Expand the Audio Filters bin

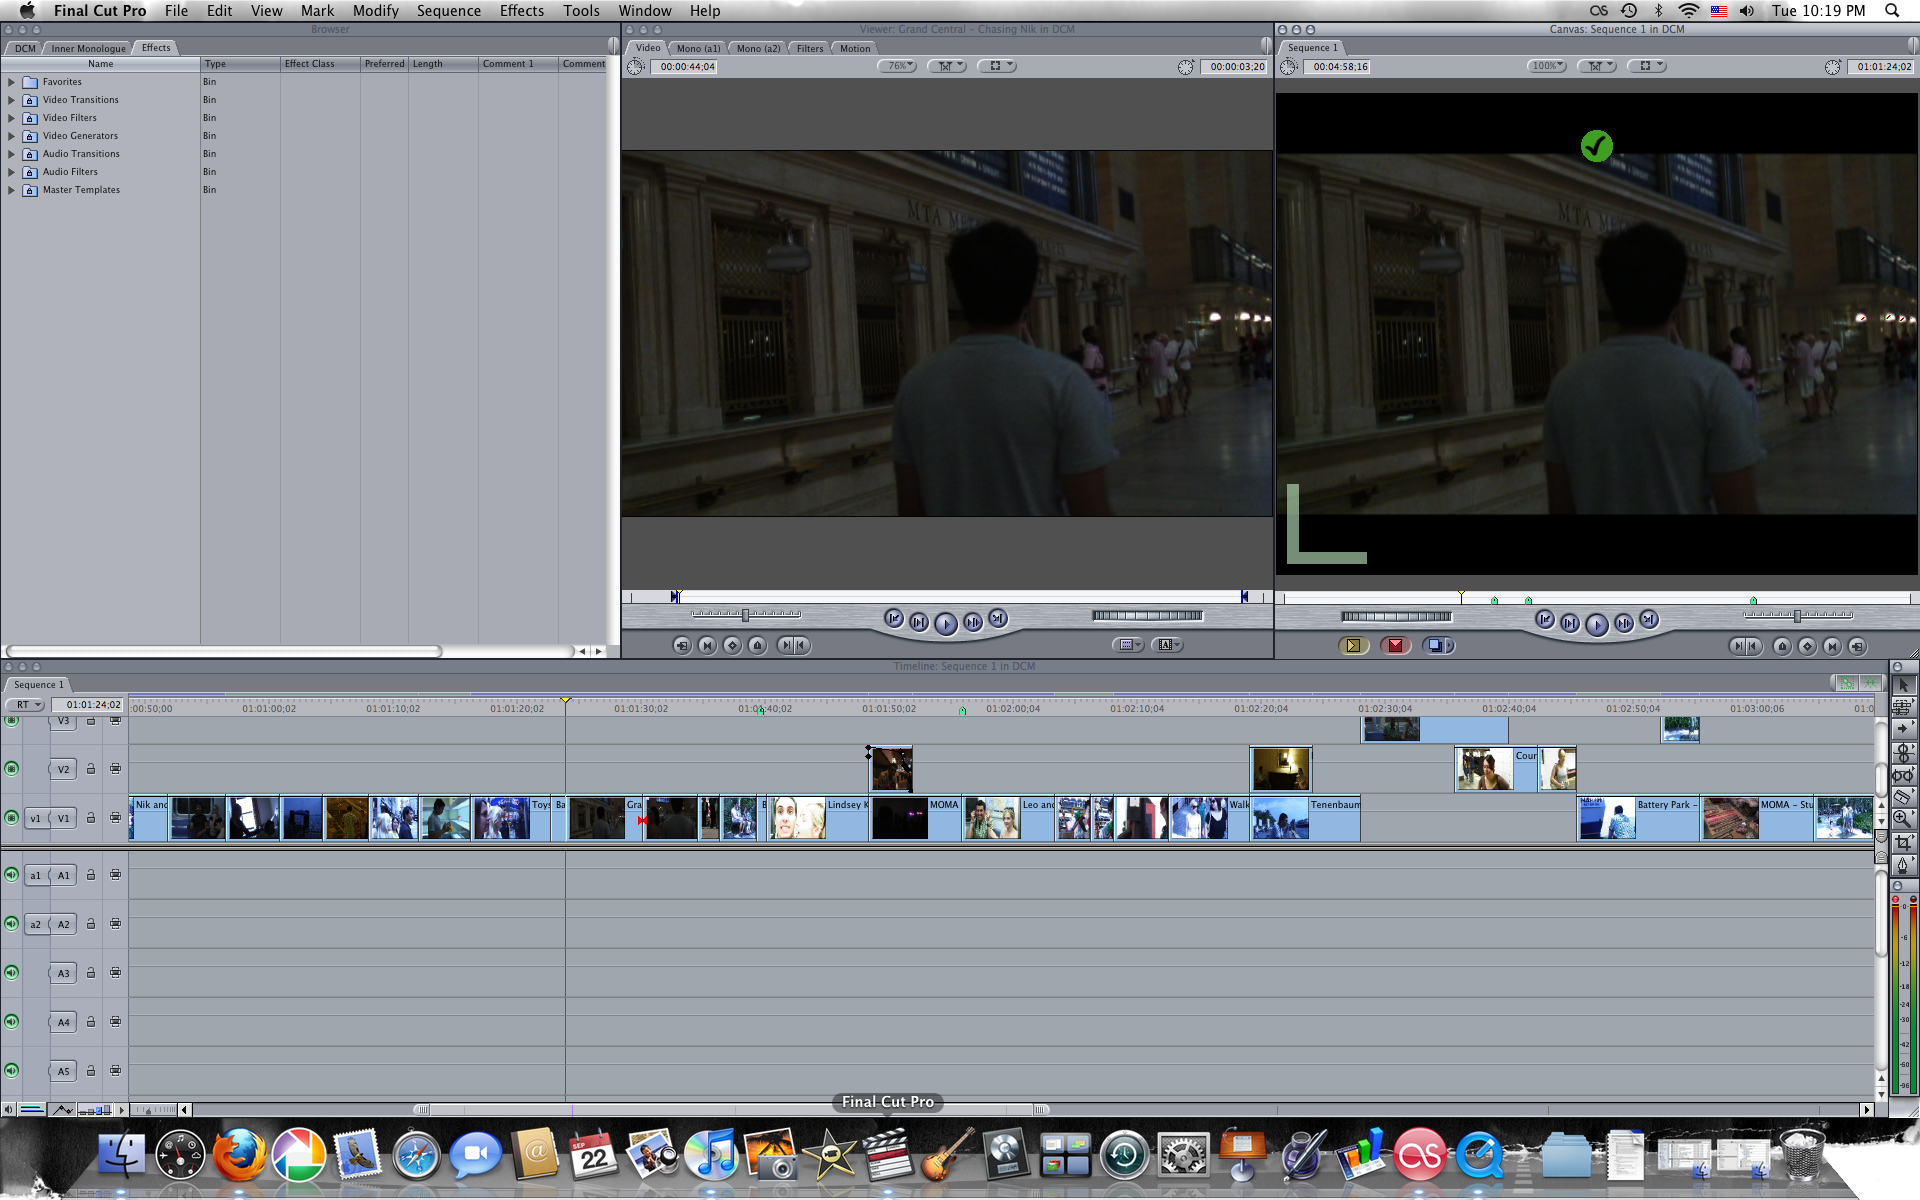pyautogui.click(x=11, y=172)
